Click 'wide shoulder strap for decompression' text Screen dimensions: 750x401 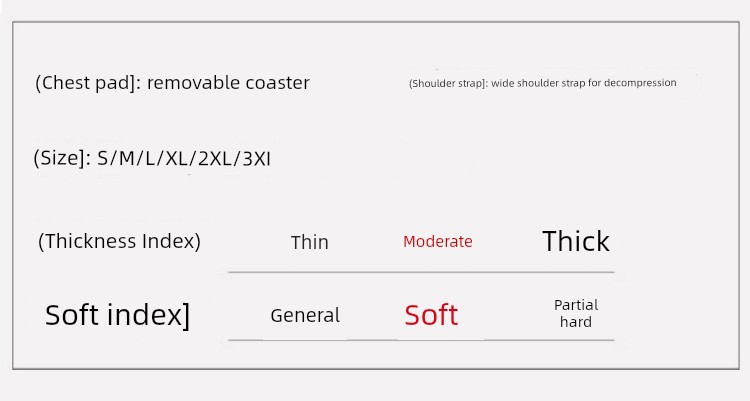click(x=584, y=83)
